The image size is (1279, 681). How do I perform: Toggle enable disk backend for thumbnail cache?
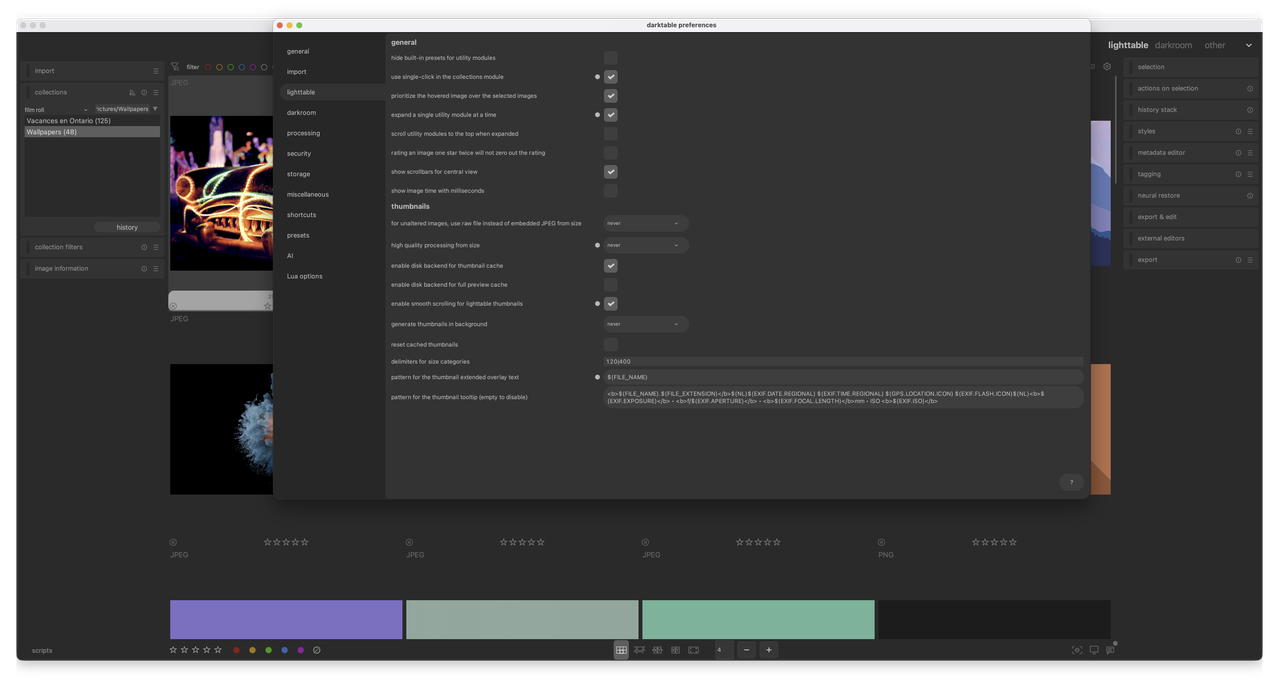point(611,266)
